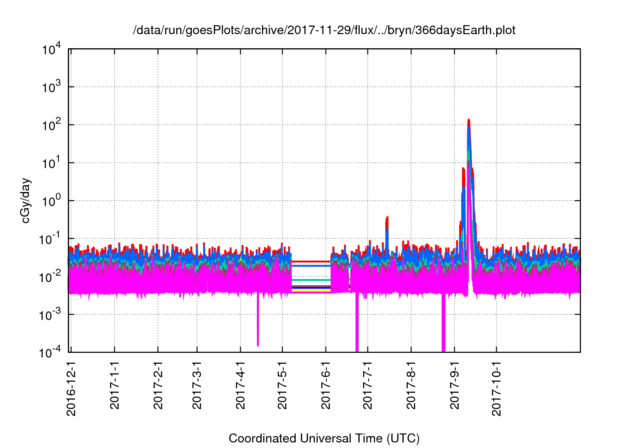Click the 2017-3-1 date tick label
Screen dimensions: 640x448
[x=197, y=384]
